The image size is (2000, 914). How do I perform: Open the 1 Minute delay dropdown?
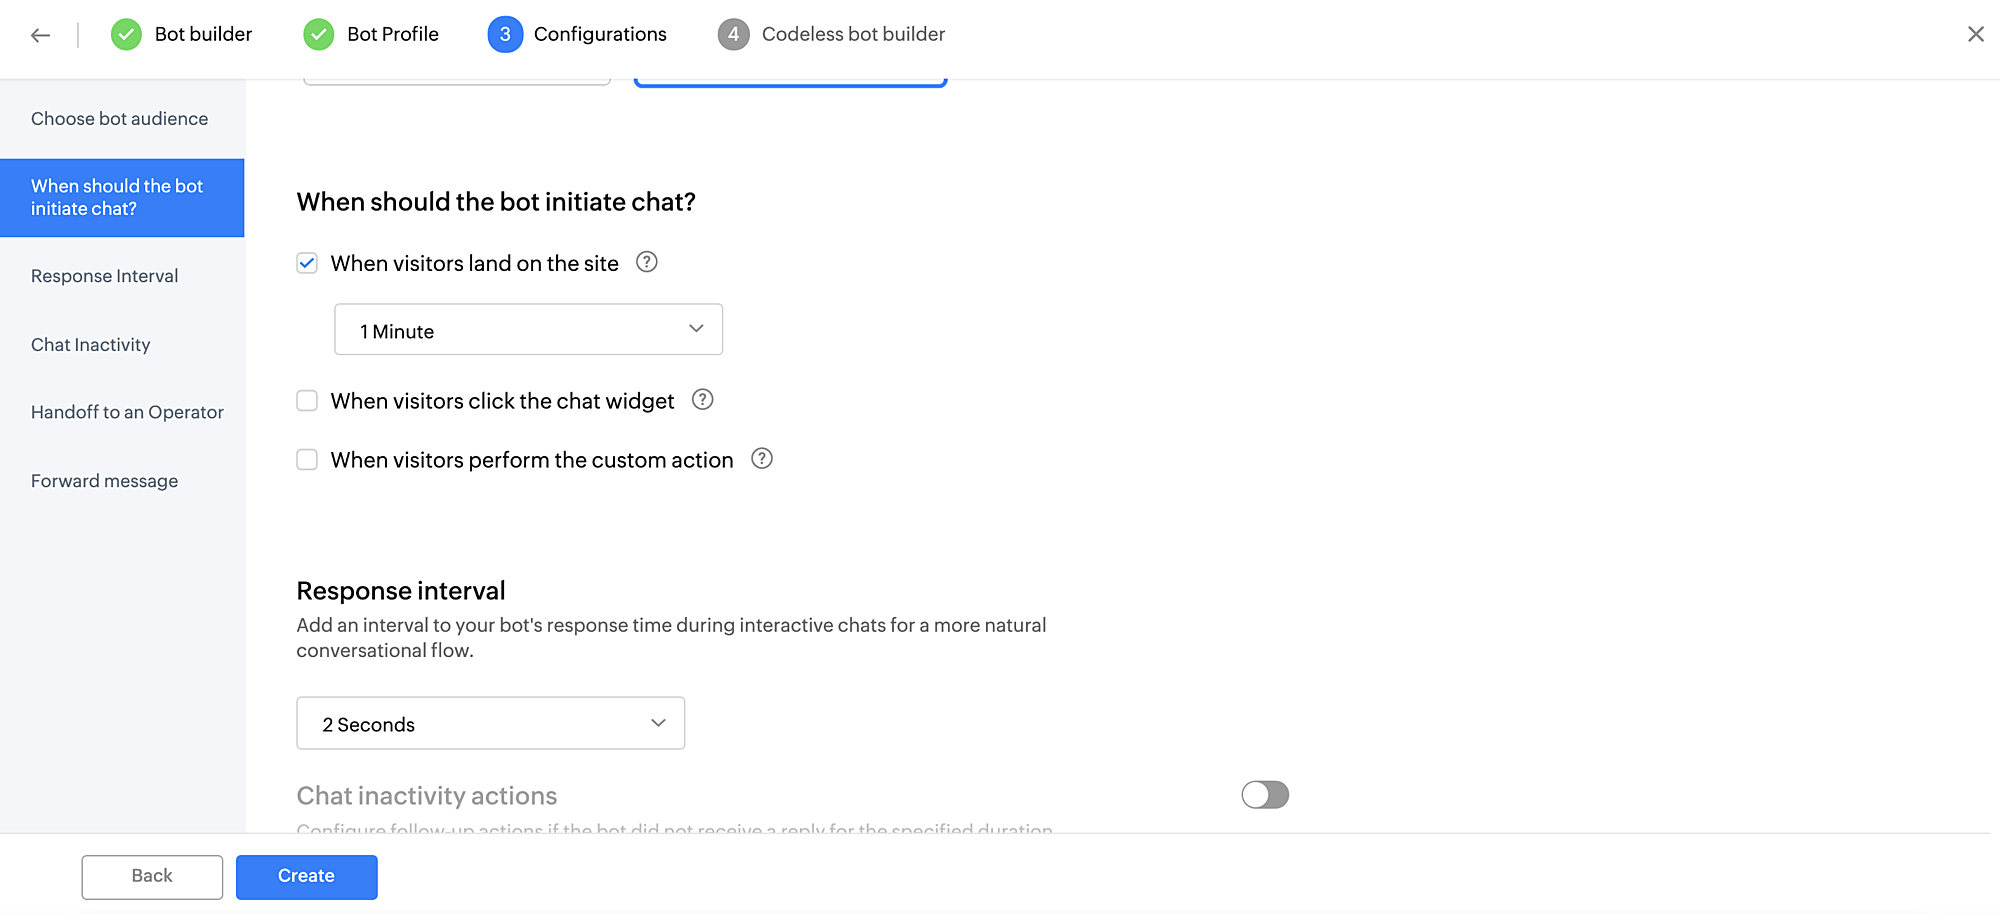pyautogui.click(x=528, y=330)
